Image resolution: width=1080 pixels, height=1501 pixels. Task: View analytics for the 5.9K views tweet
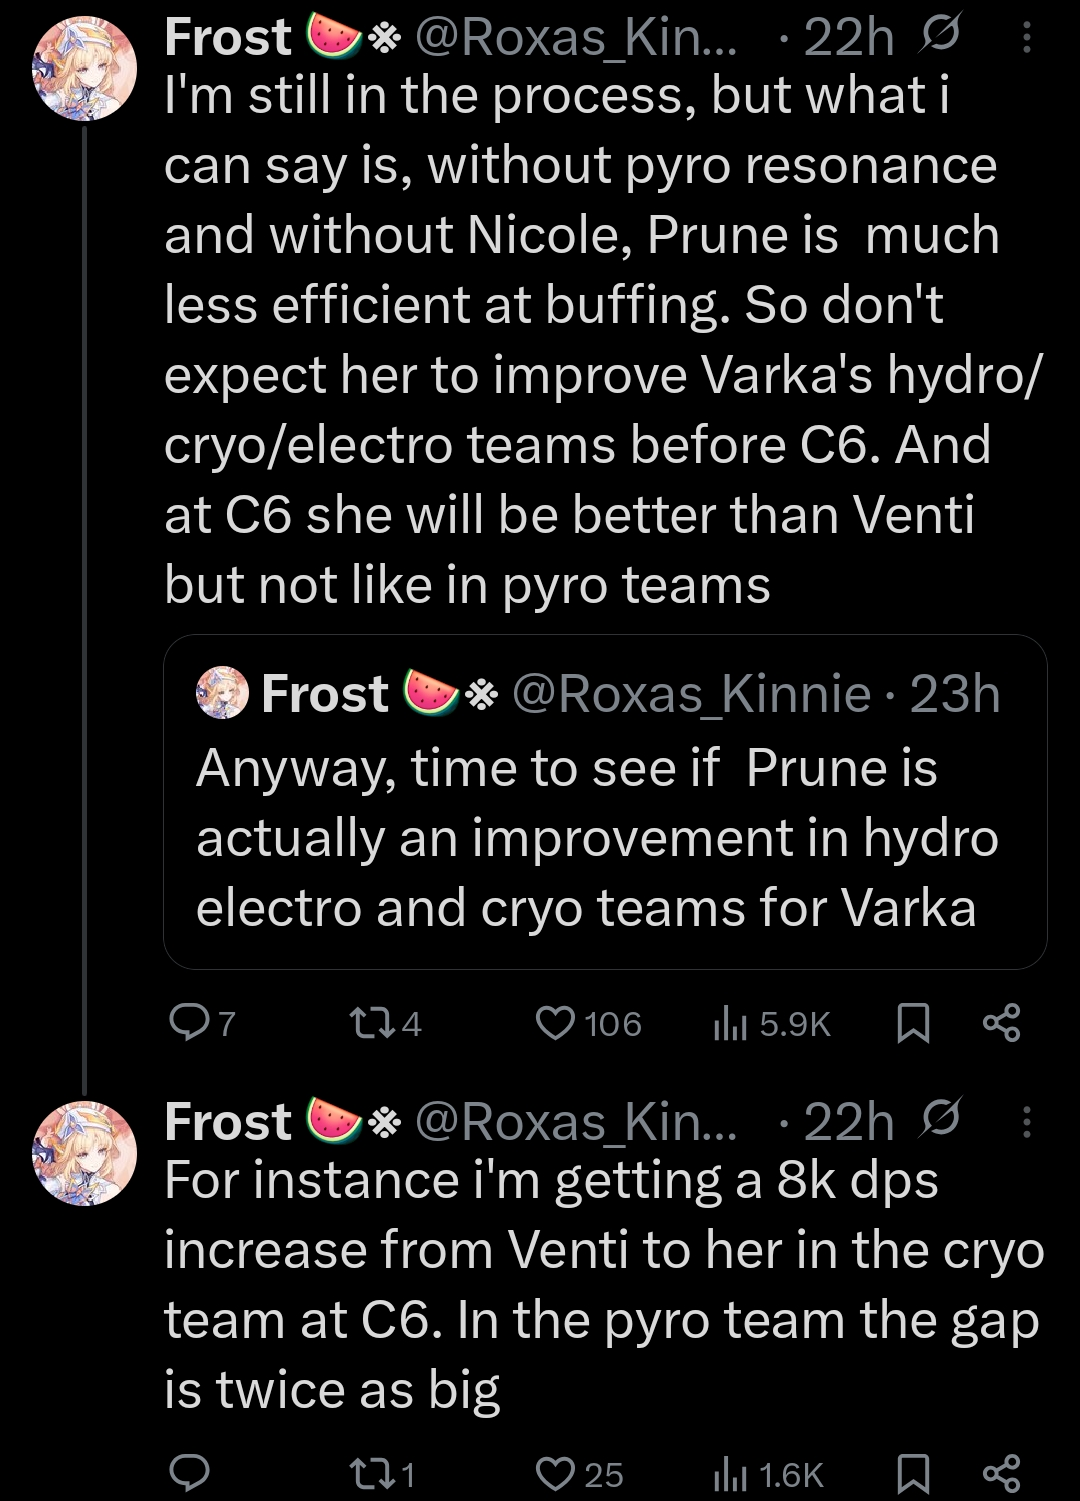point(730,1023)
